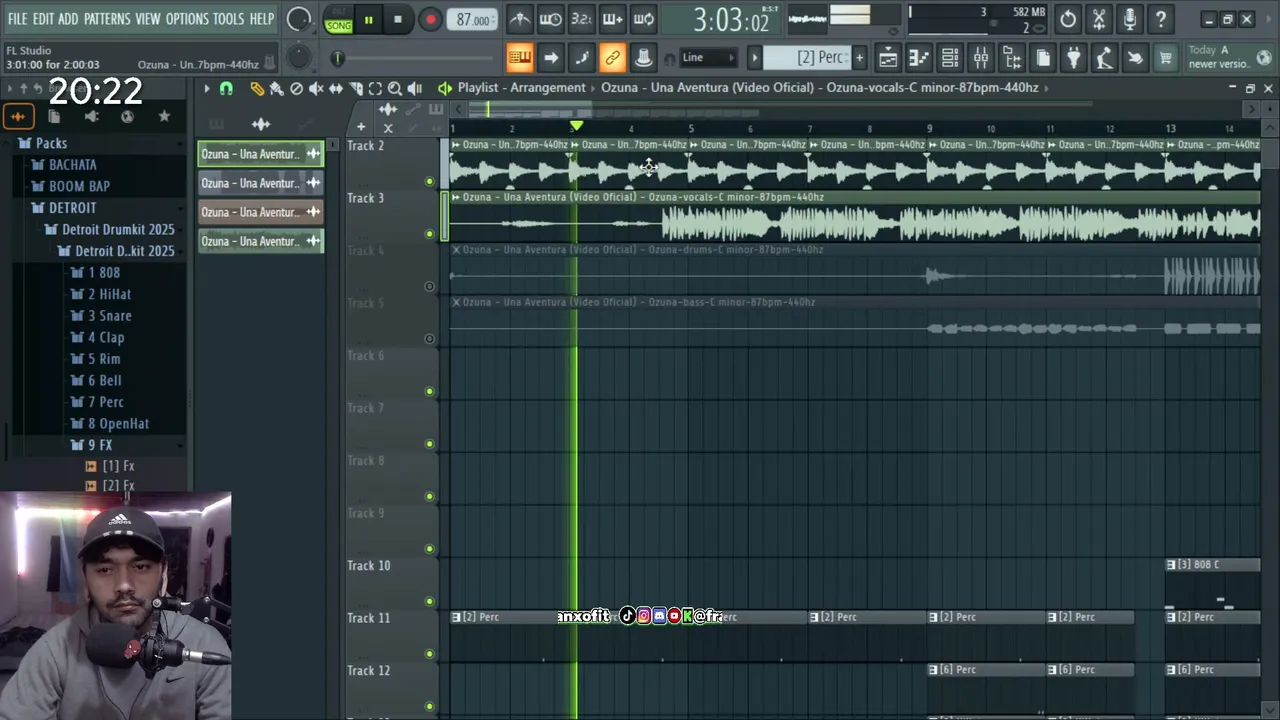Image resolution: width=1280 pixels, height=720 pixels.
Task: Open the playlist view button
Action: 888,58
